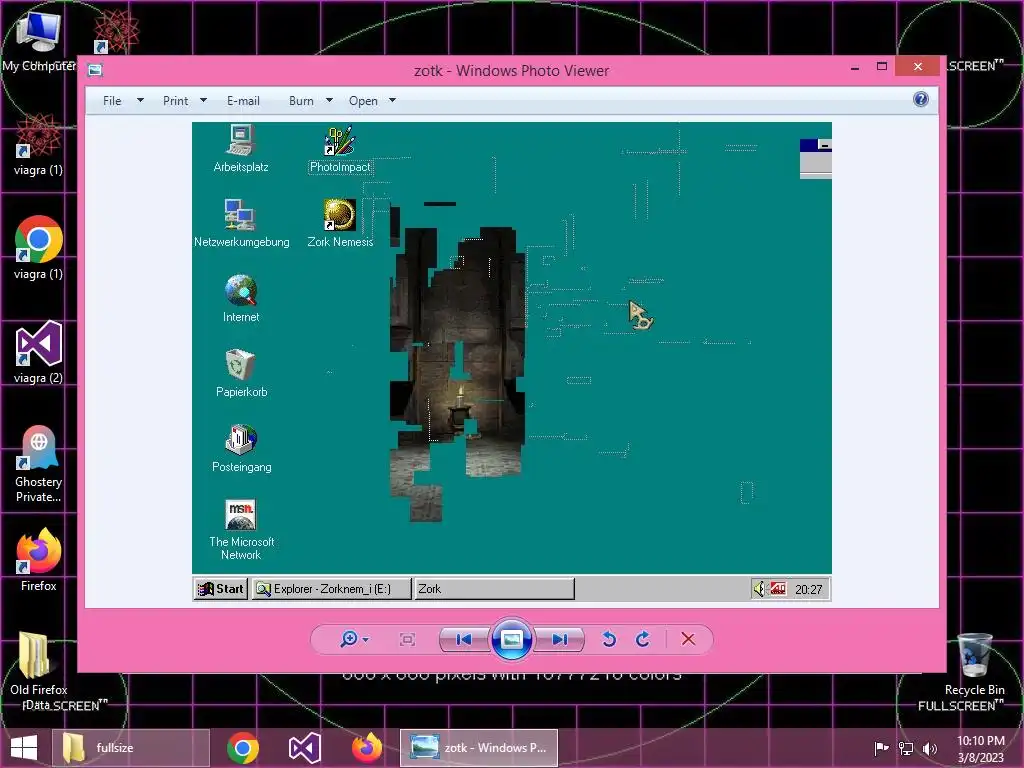
Task: Open the File menu
Action: (112, 101)
